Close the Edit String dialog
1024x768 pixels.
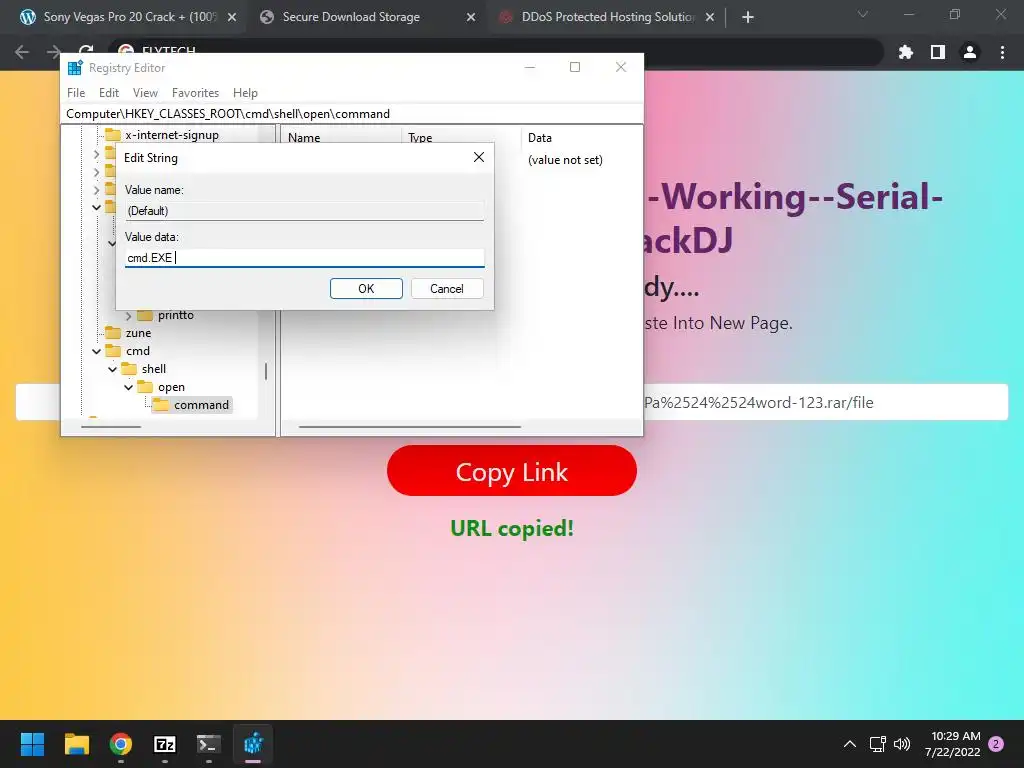[x=479, y=157]
